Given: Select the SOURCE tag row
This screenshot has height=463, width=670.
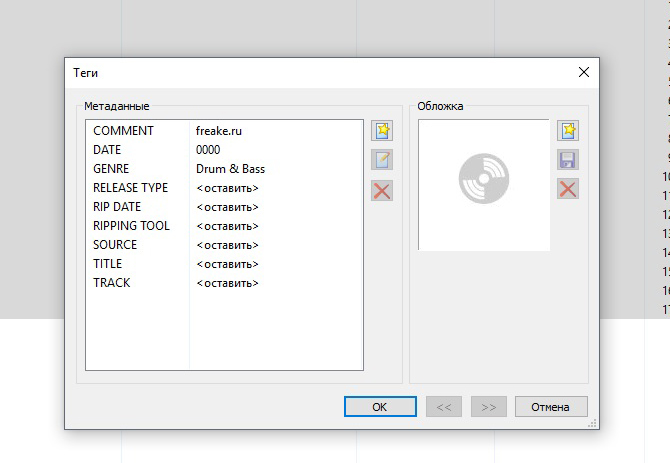Looking at the screenshot, I should point(224,245).
